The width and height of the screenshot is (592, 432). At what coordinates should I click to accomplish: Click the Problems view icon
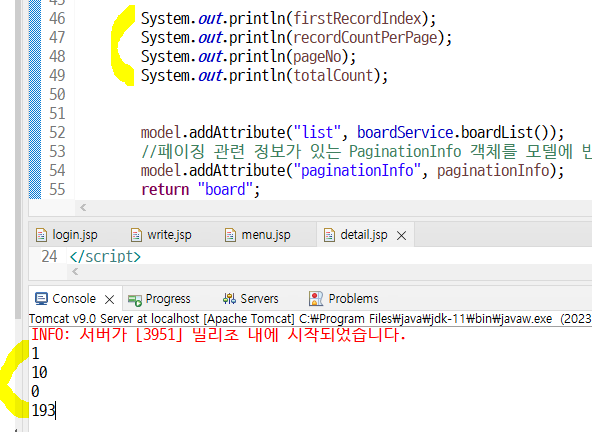click(316, 299)
